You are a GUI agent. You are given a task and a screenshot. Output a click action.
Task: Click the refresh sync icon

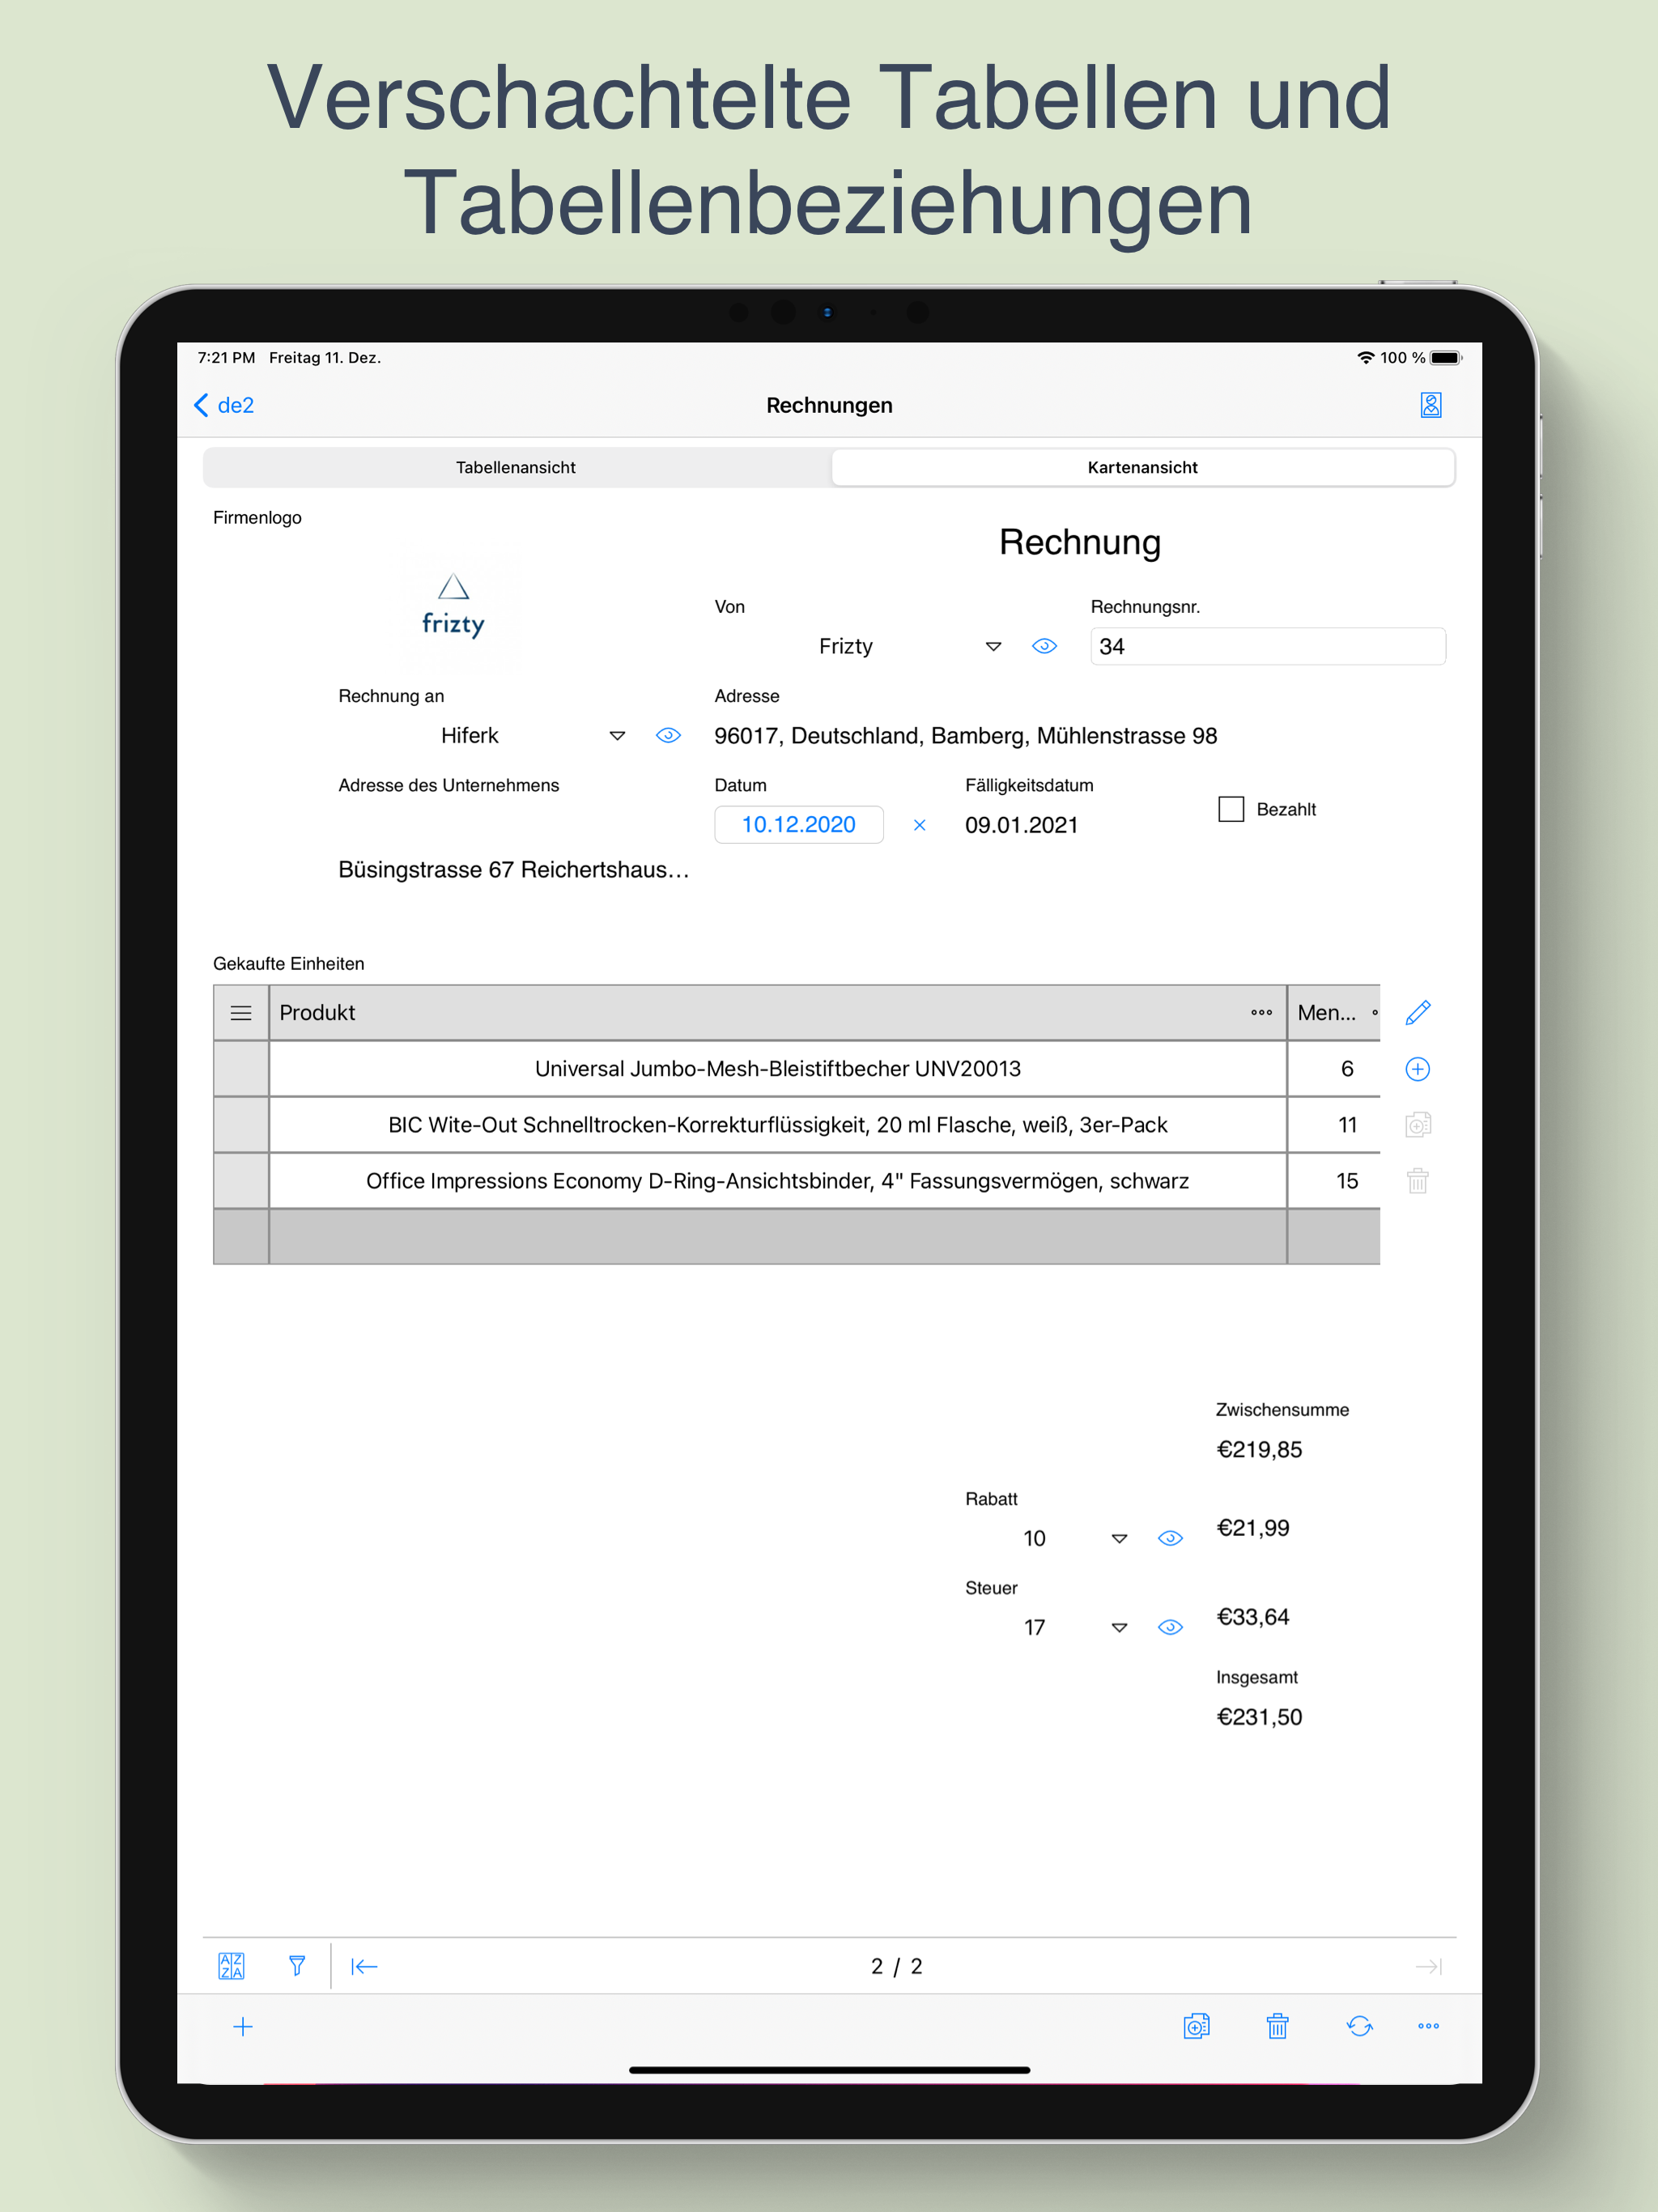point(1359,2026)
